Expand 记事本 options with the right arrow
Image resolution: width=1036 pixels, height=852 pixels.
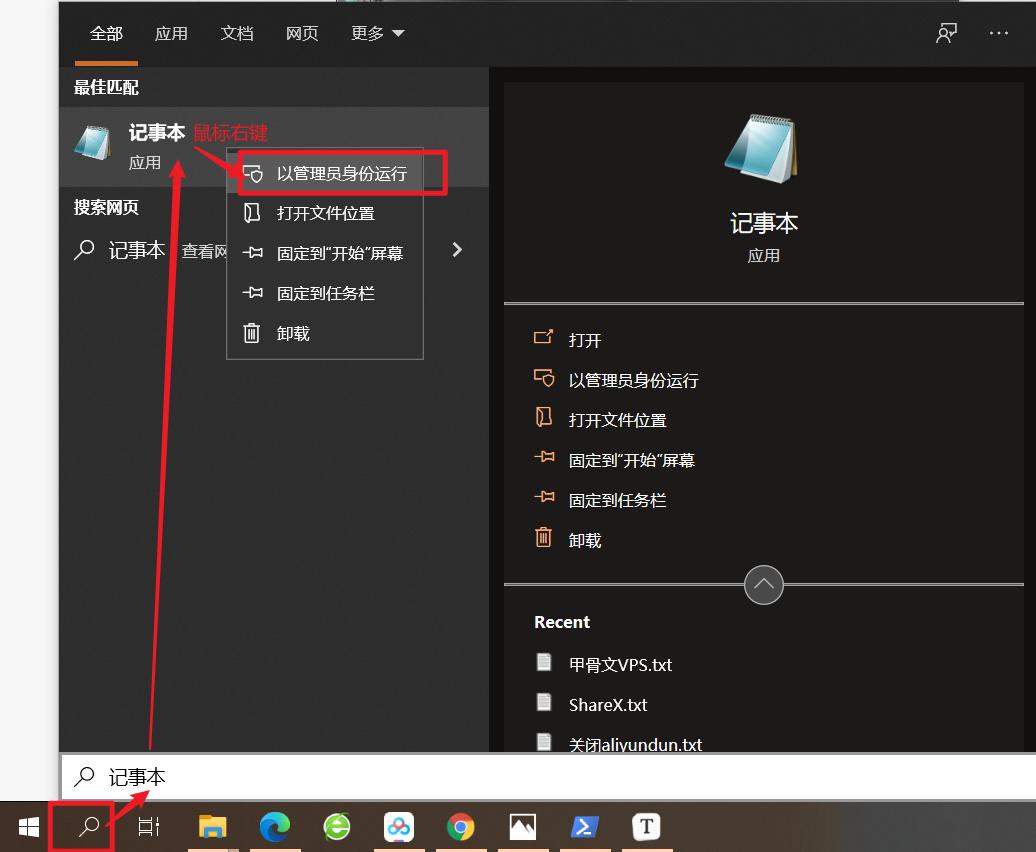click(x=457, y=250)
